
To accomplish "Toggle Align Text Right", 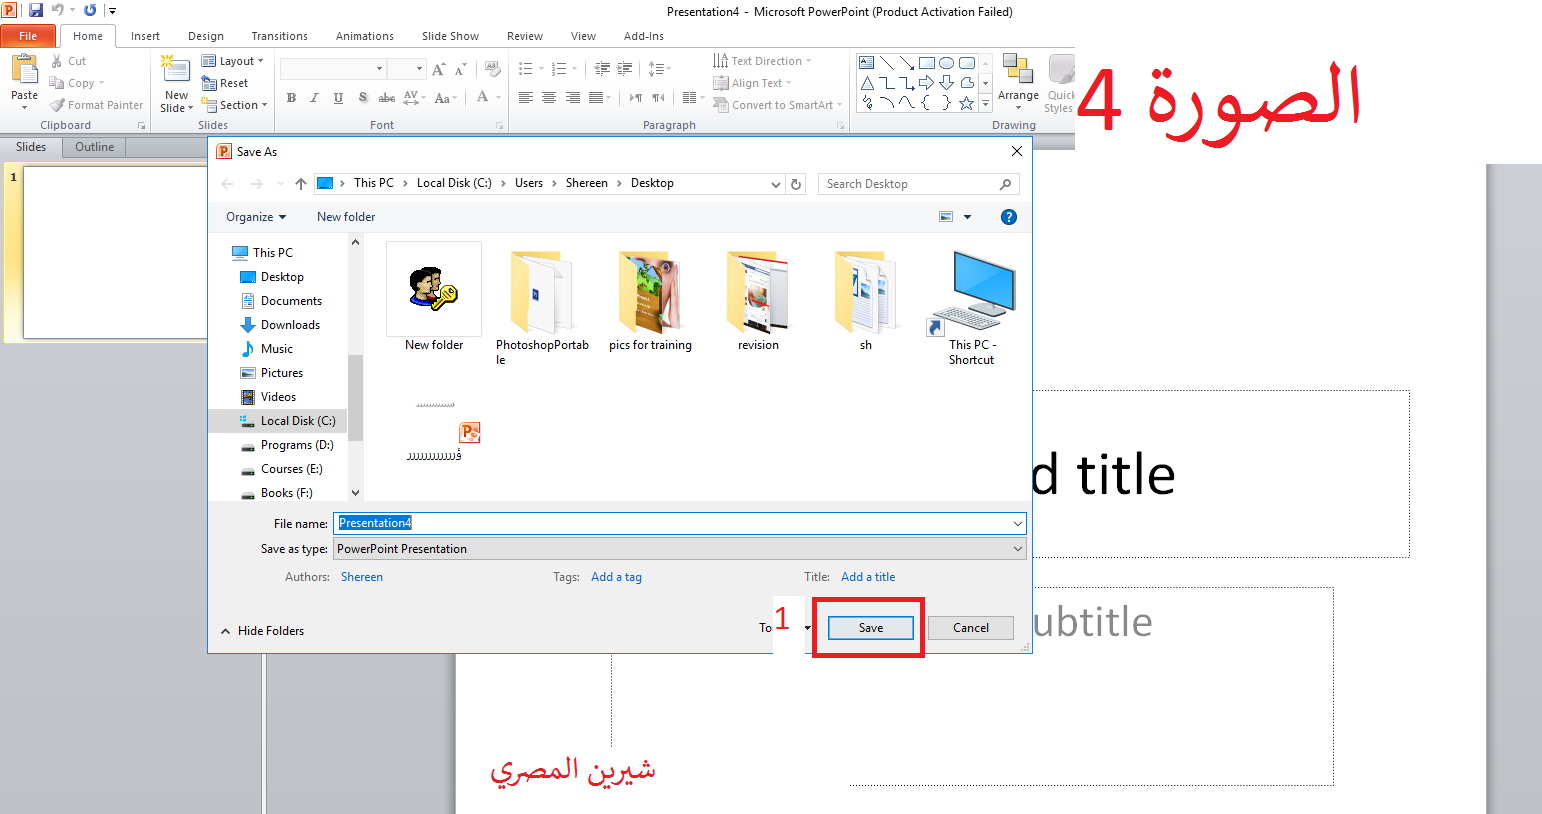I will click(573, 98).
